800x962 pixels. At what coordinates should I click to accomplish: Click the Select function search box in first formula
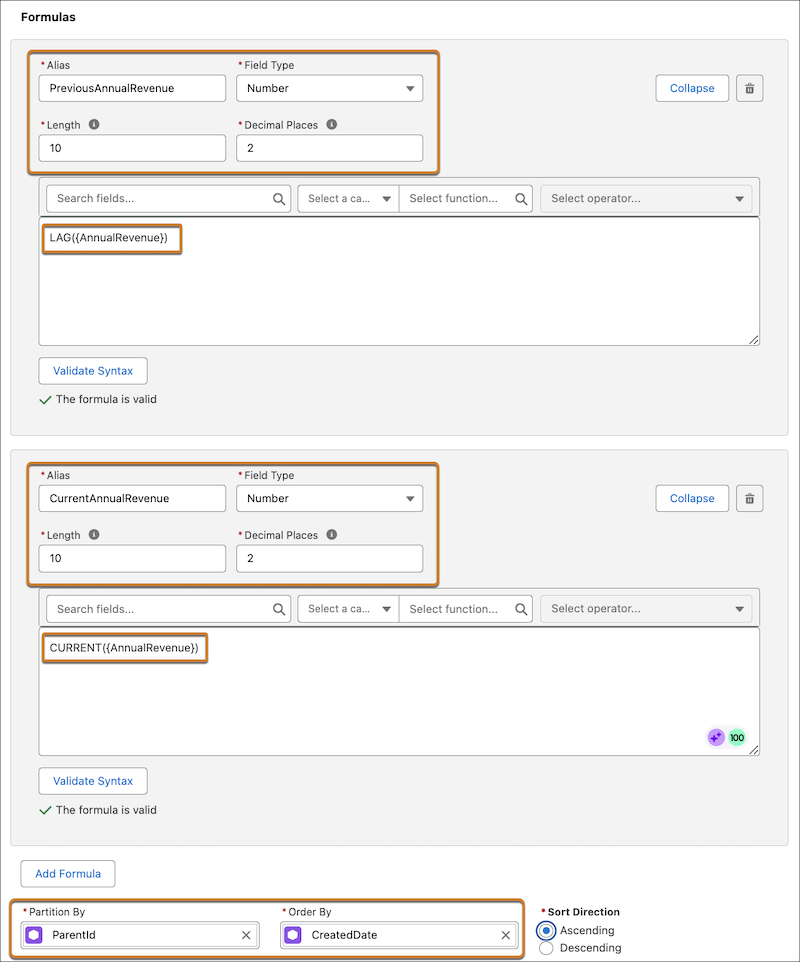(460, 198)
